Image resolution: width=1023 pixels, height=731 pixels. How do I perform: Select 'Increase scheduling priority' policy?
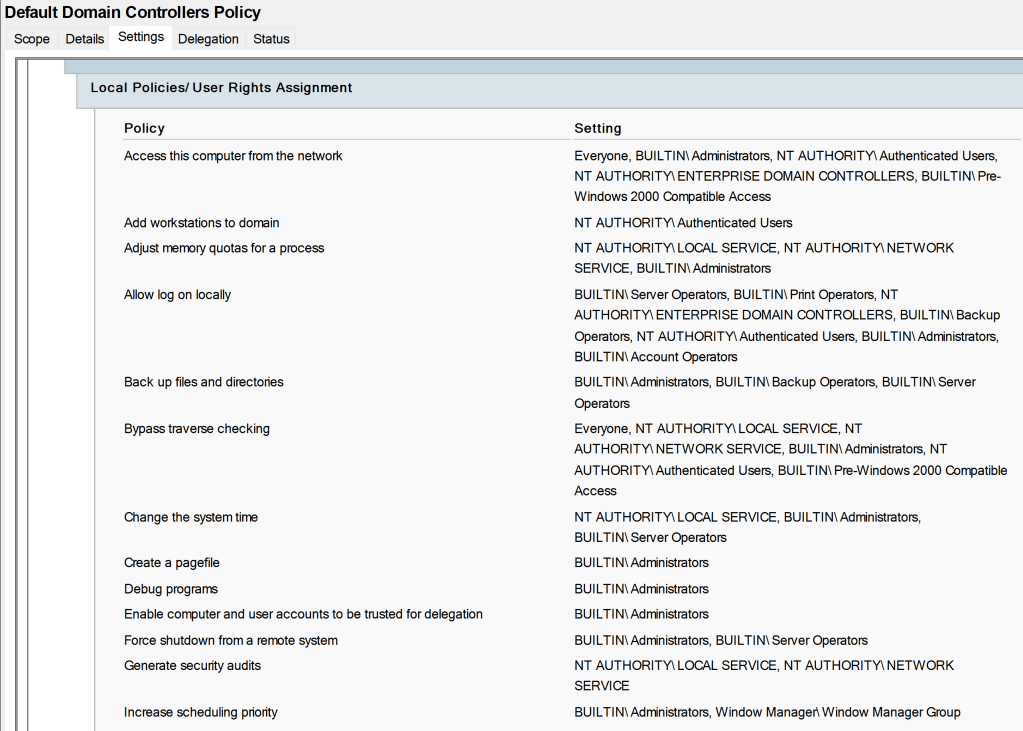pyautogui.click(x=200, y=712)
